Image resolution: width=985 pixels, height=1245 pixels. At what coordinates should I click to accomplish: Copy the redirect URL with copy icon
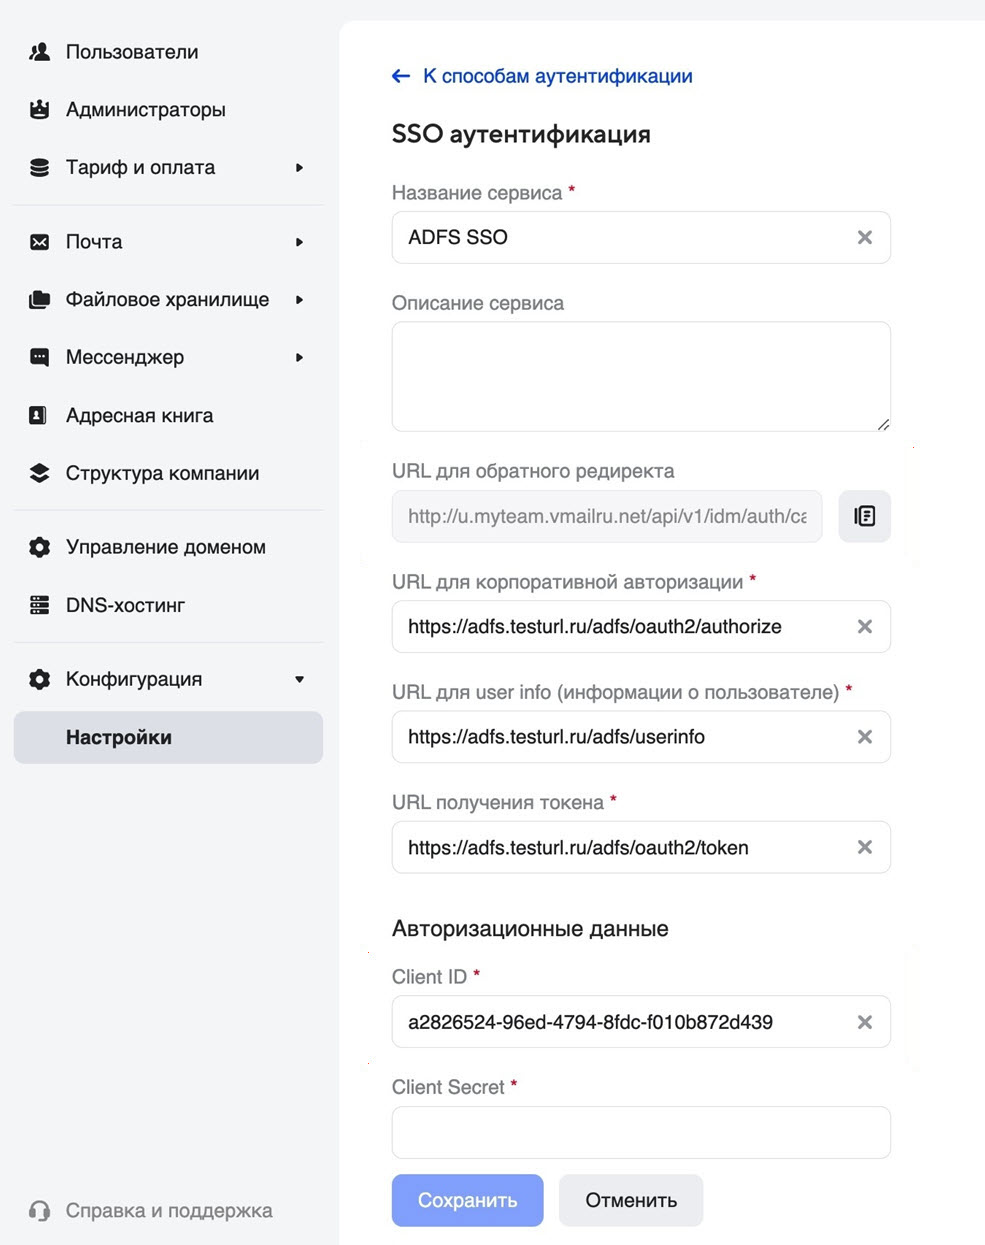[864, 516]
